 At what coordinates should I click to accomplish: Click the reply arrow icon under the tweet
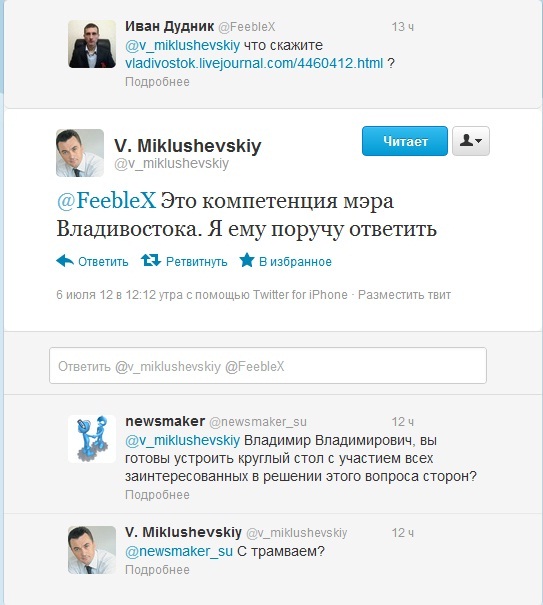click(65, 261)
